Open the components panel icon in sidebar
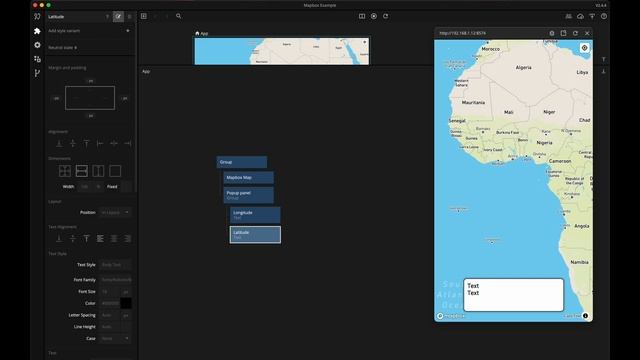Screen dimensions: 640x360 pyautogui.click(x=37, y=59)
